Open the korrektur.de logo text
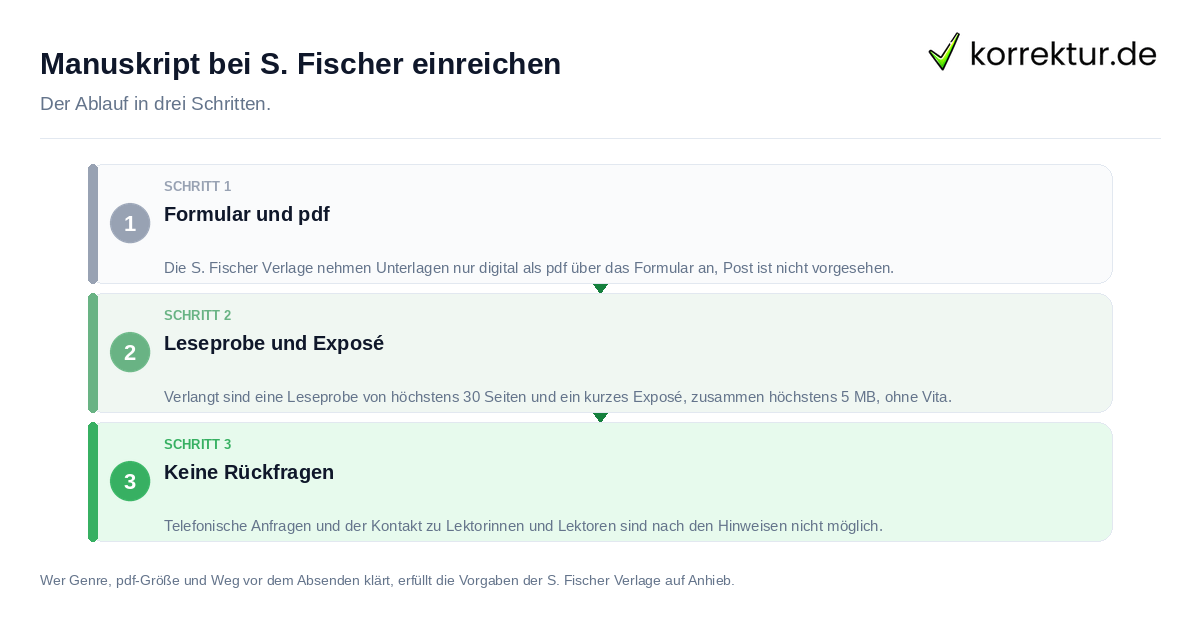1200x630 pixels. (x=1063, y=53)
